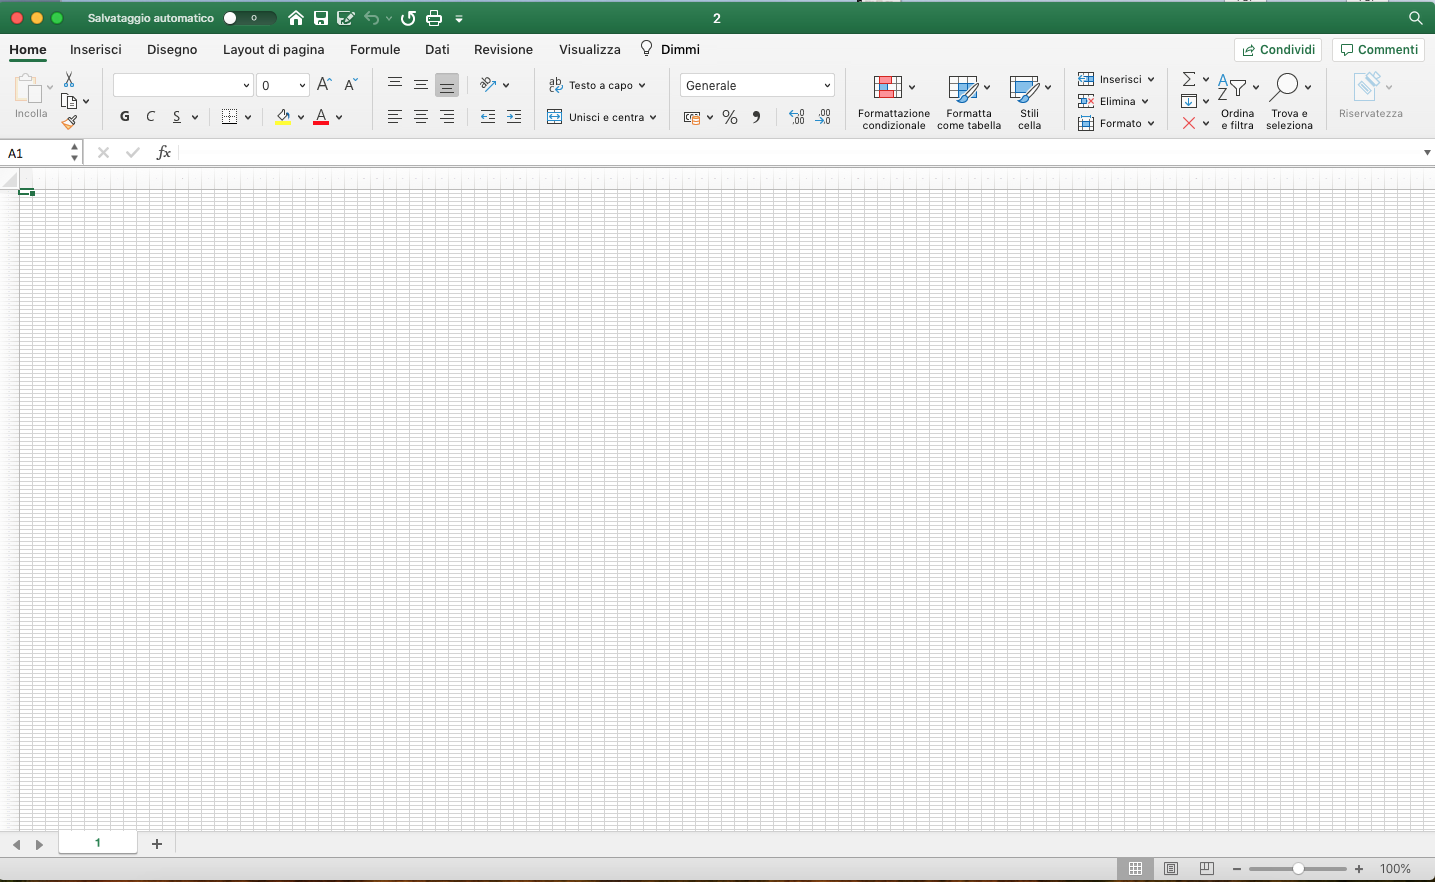The image size is (1435, 882).
Task: Apply underline formatting
Action: pos(176,117)
